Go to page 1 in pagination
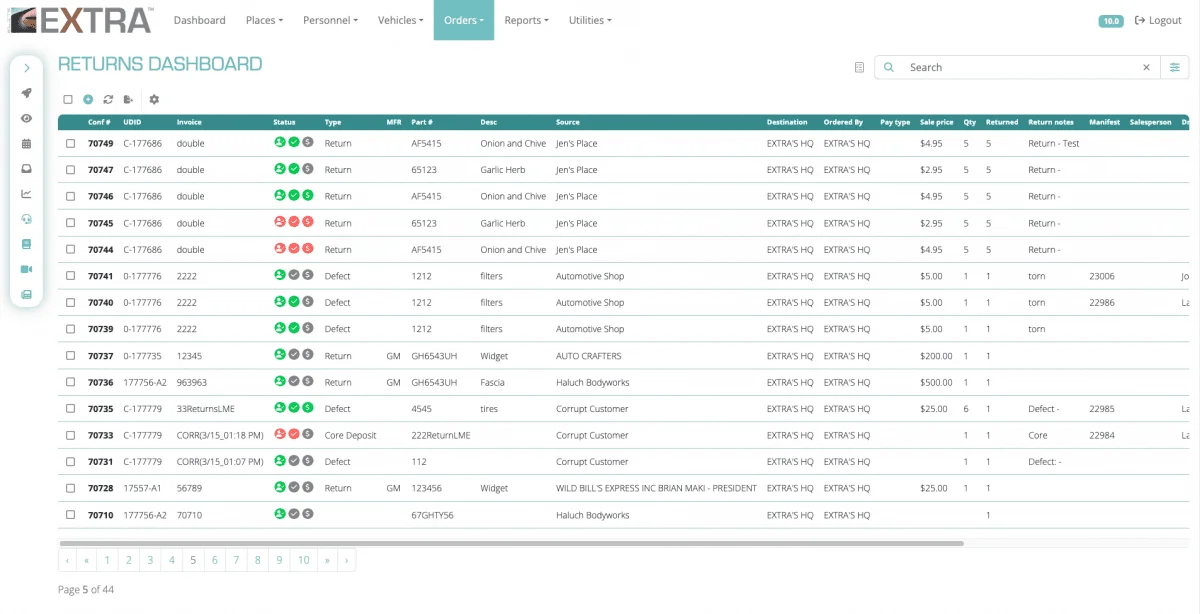The image size is (1200, 614). [106, 560]
